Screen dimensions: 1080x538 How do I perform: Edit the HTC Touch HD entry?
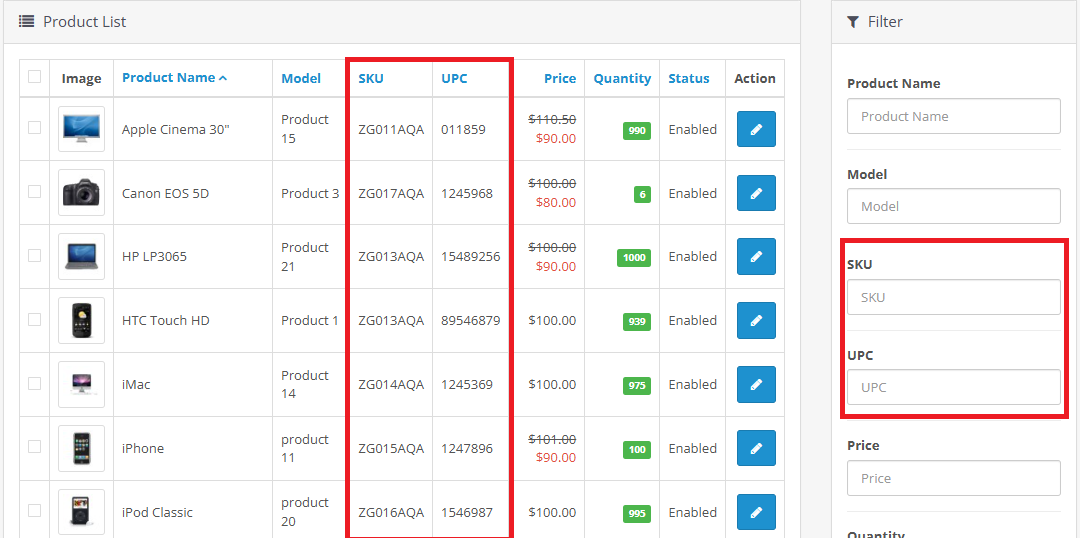(756, 321)
